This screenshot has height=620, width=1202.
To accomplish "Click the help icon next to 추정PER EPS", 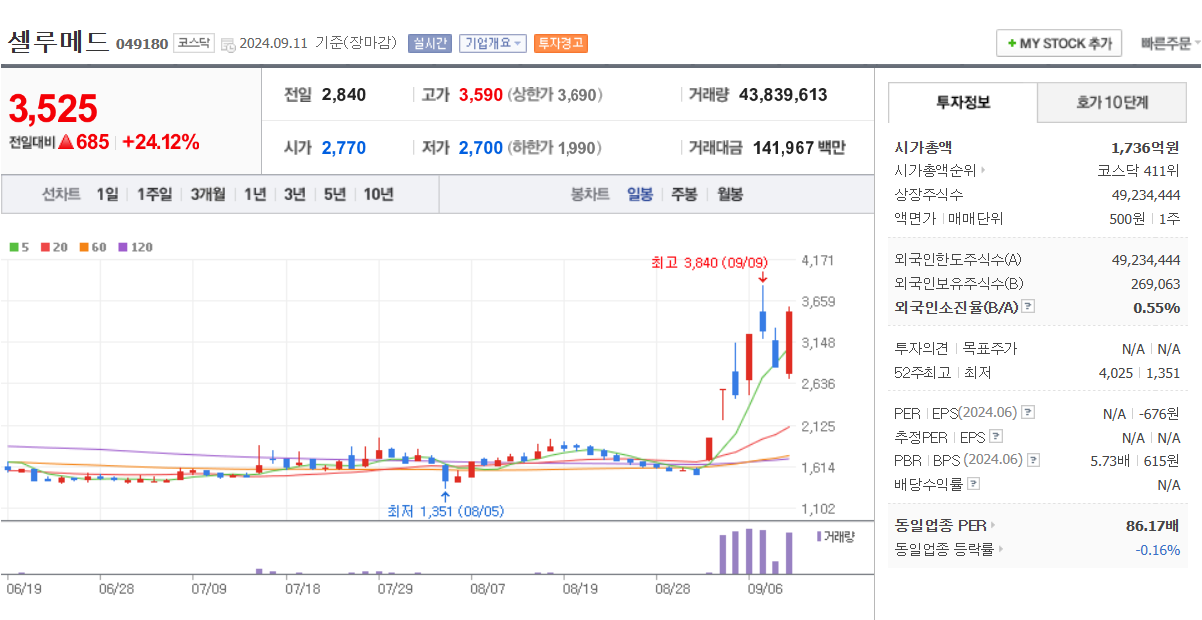I will coord(996,437).
